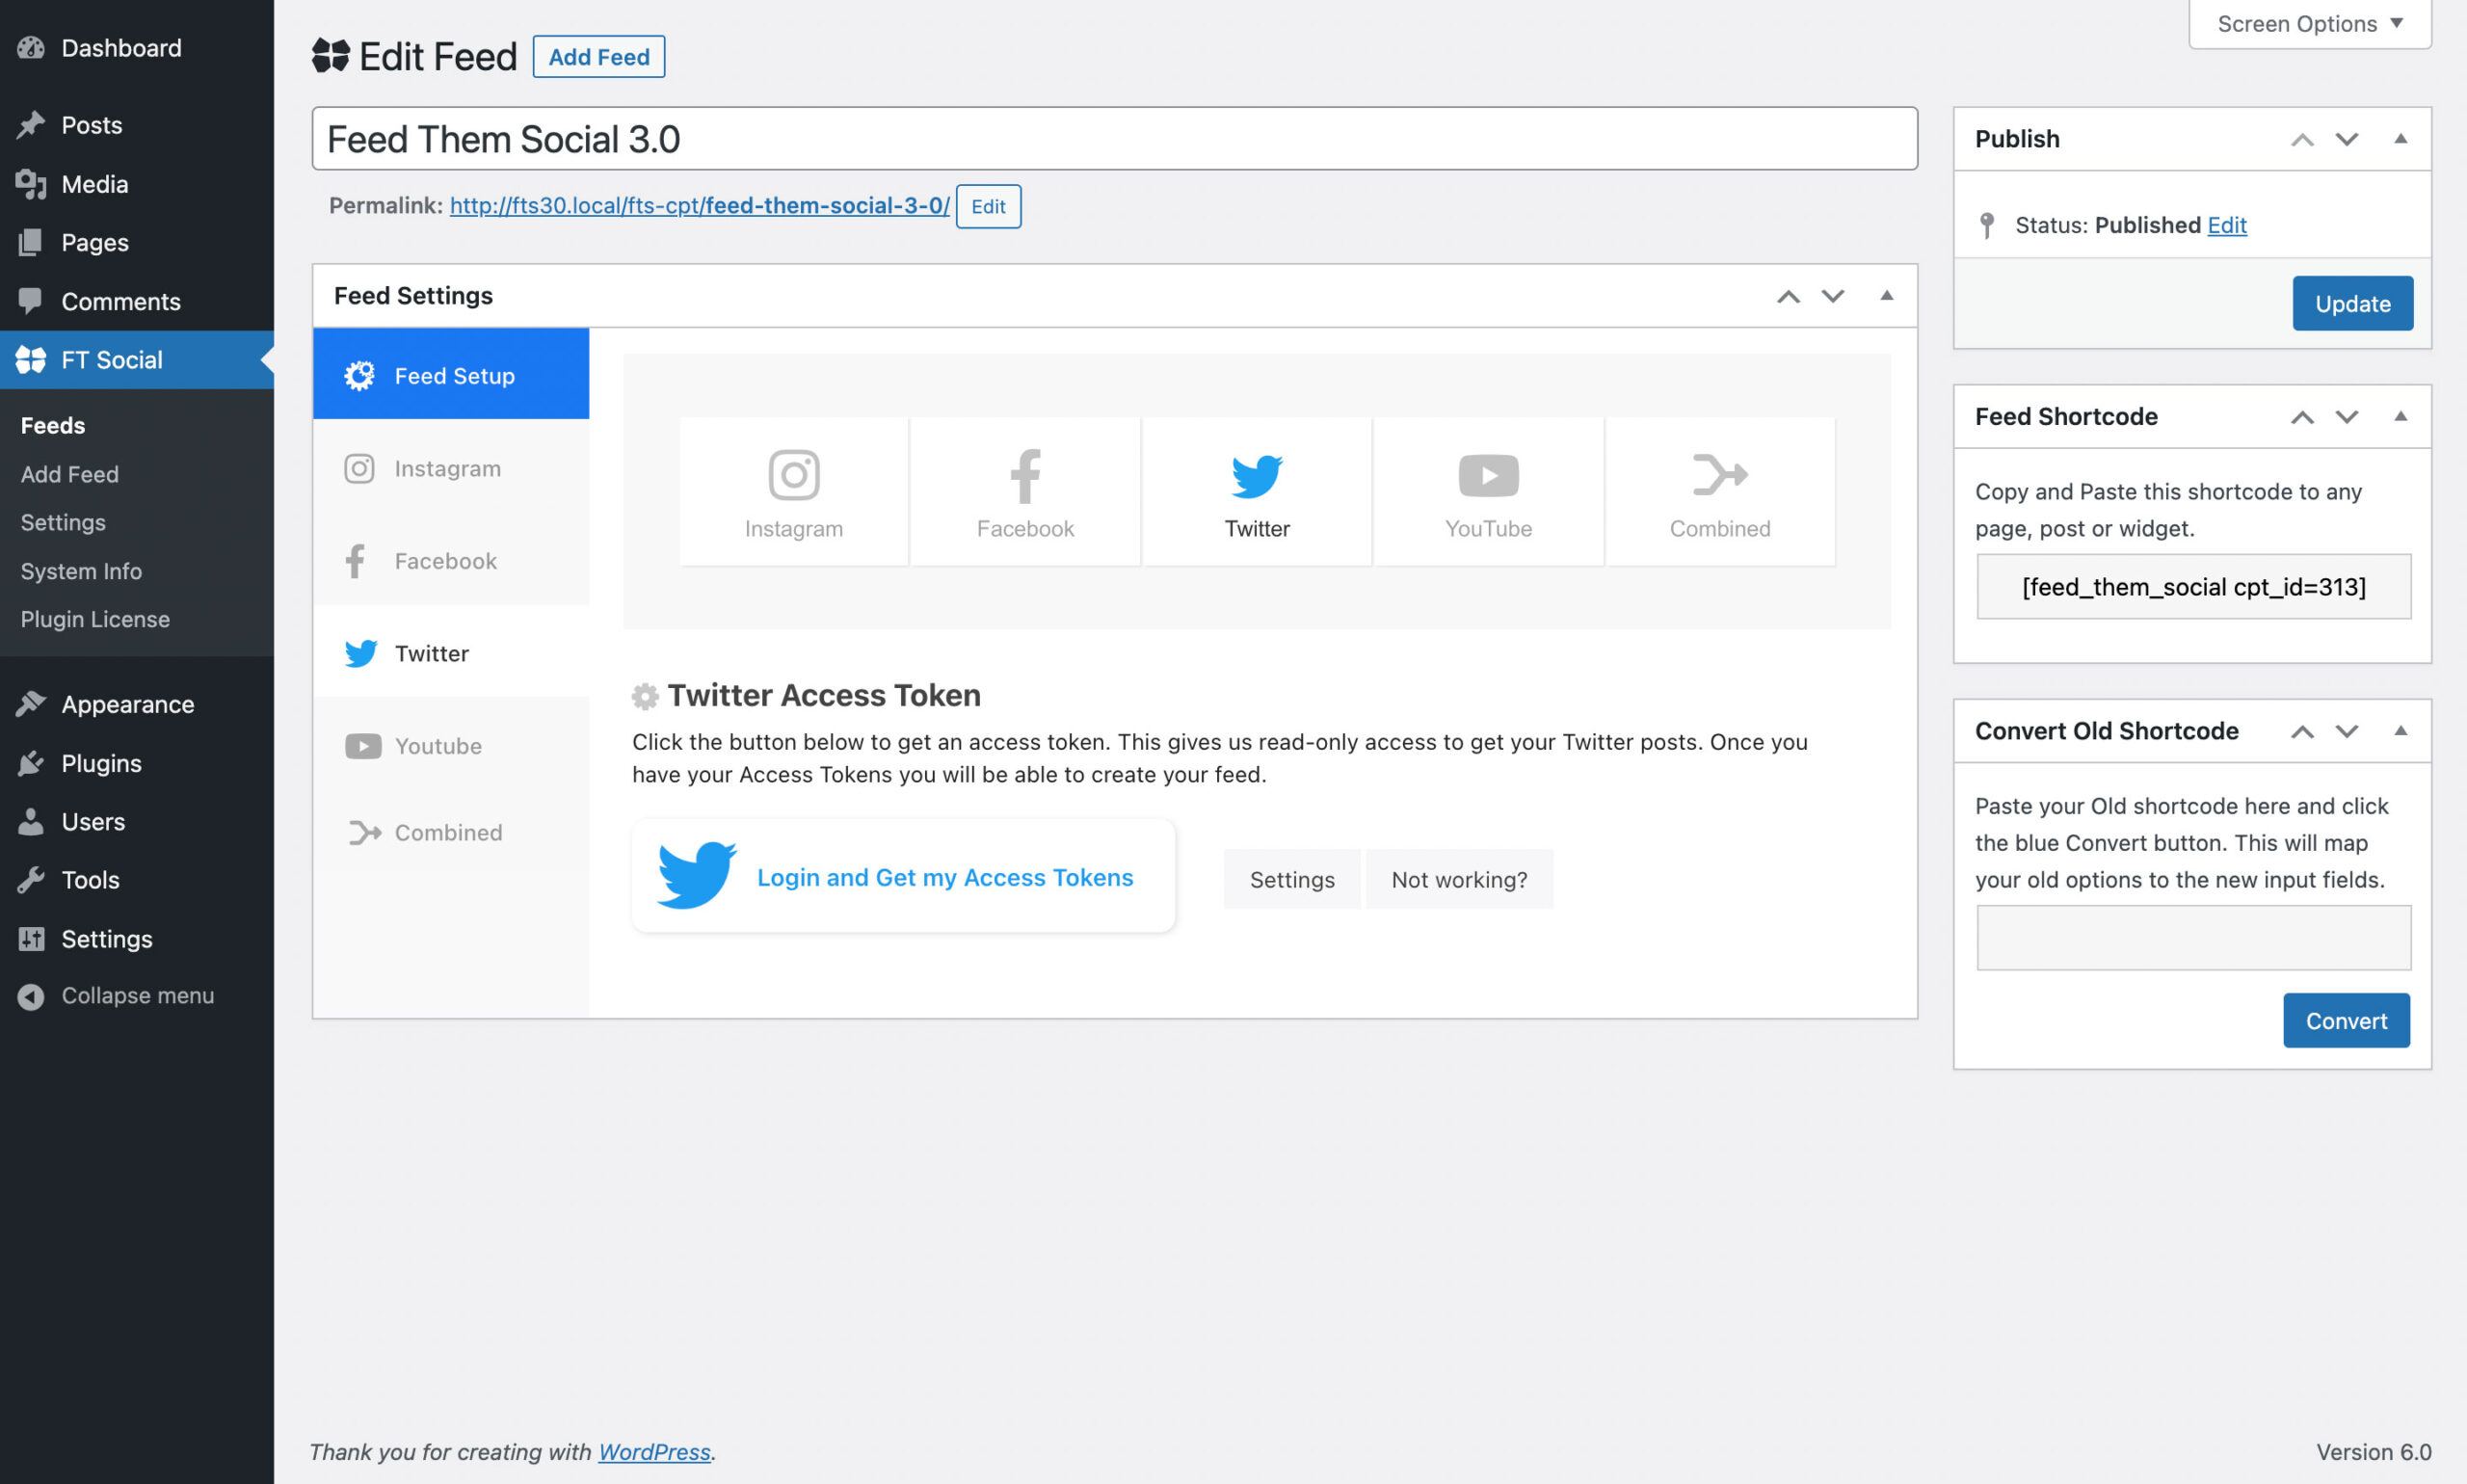Viewport: 2467px width, 1484px height.
Task: Select the Combined feed type card
Action: 1720,491
